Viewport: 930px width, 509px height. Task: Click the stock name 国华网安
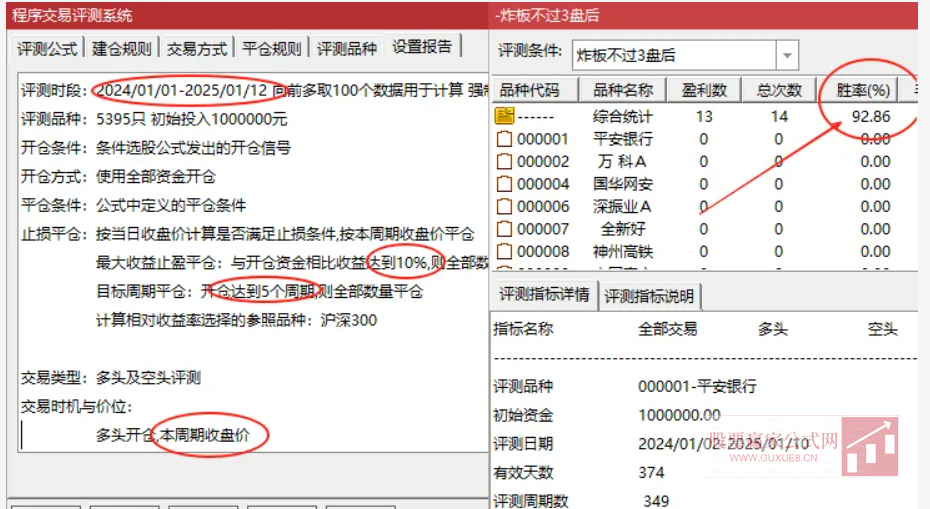[x=623, y=184]
